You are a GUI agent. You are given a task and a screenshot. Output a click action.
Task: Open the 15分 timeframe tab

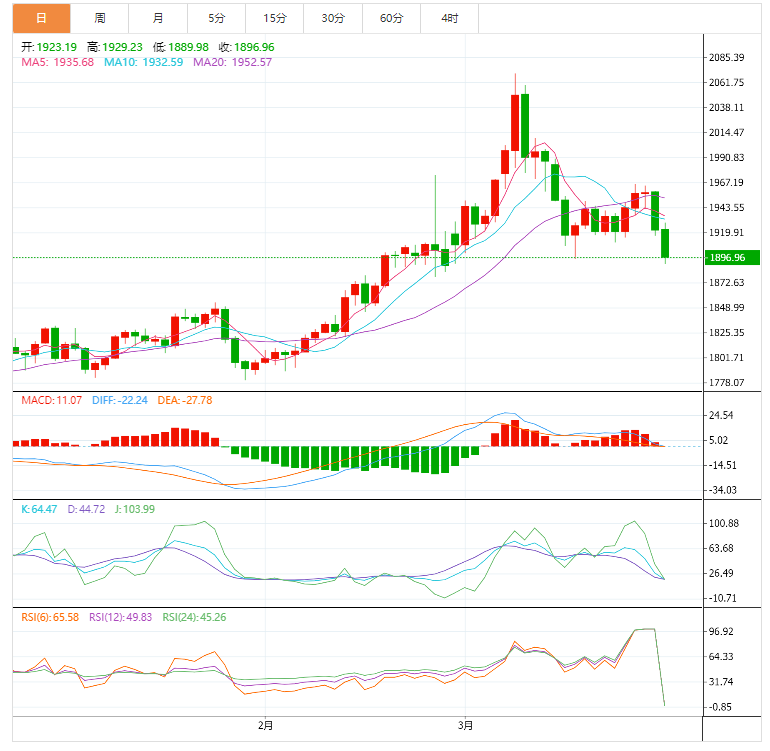coord(275,18)
